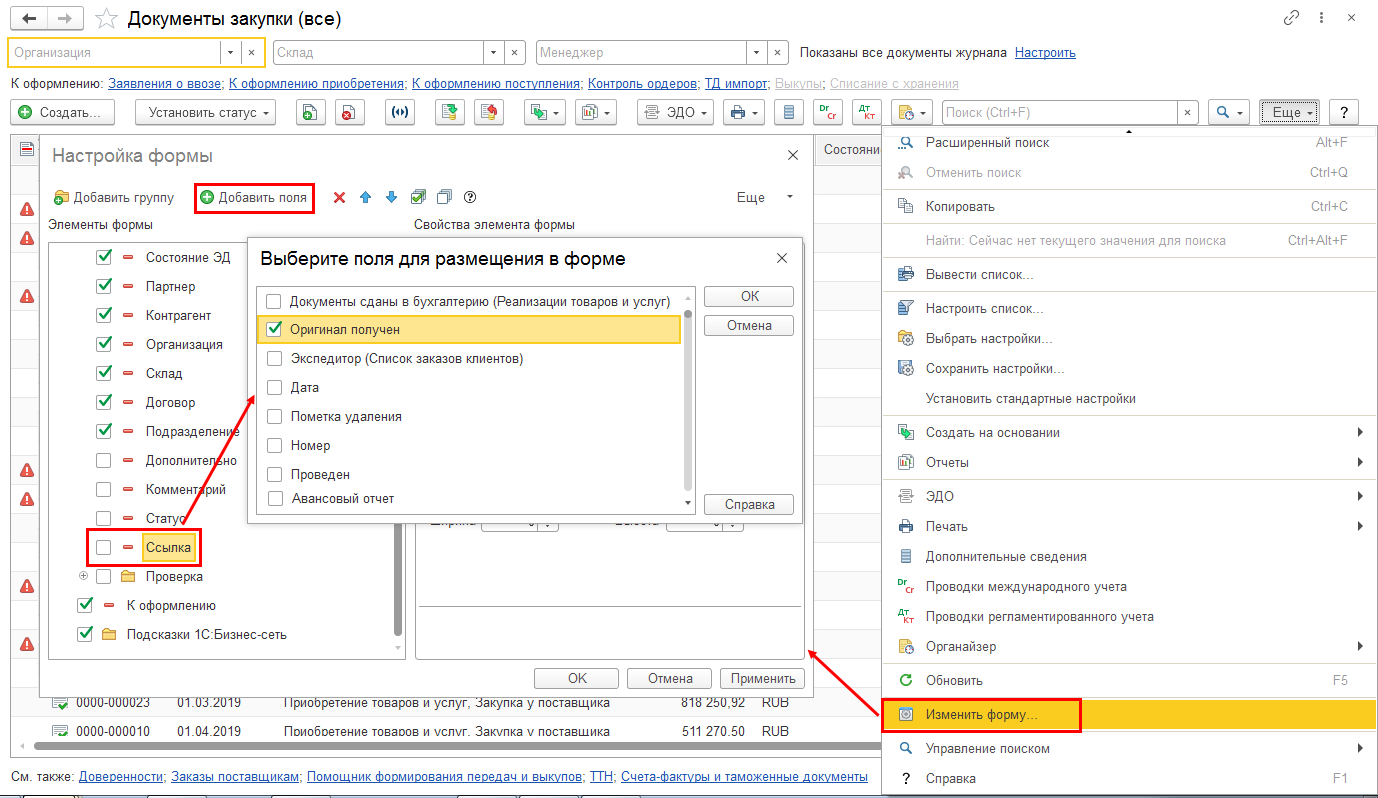Click the green refresh icon next to Обновить
This screenshot has height=798, width=1378.
(x=906, y=680)
